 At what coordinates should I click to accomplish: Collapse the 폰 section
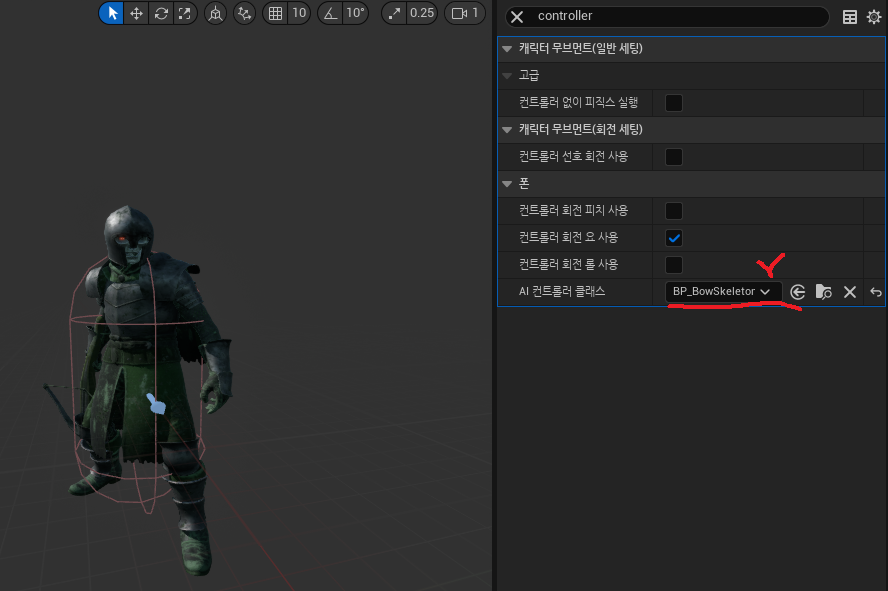(x=507, y=184)
